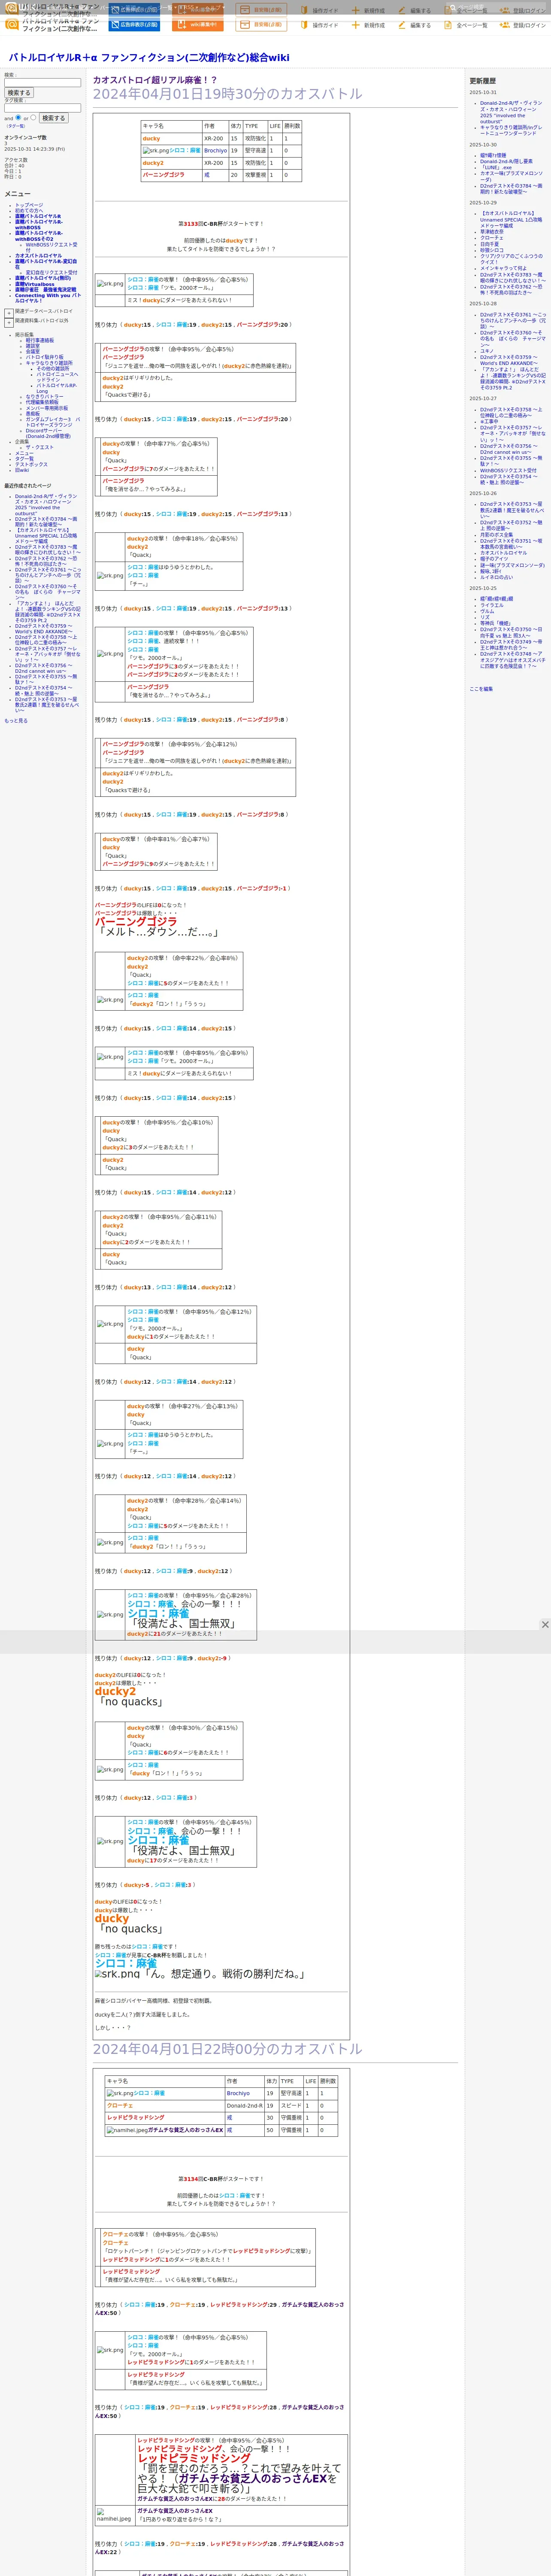
Task: Close the ad overlay with the X
Action: click(x=544, y=1625)
